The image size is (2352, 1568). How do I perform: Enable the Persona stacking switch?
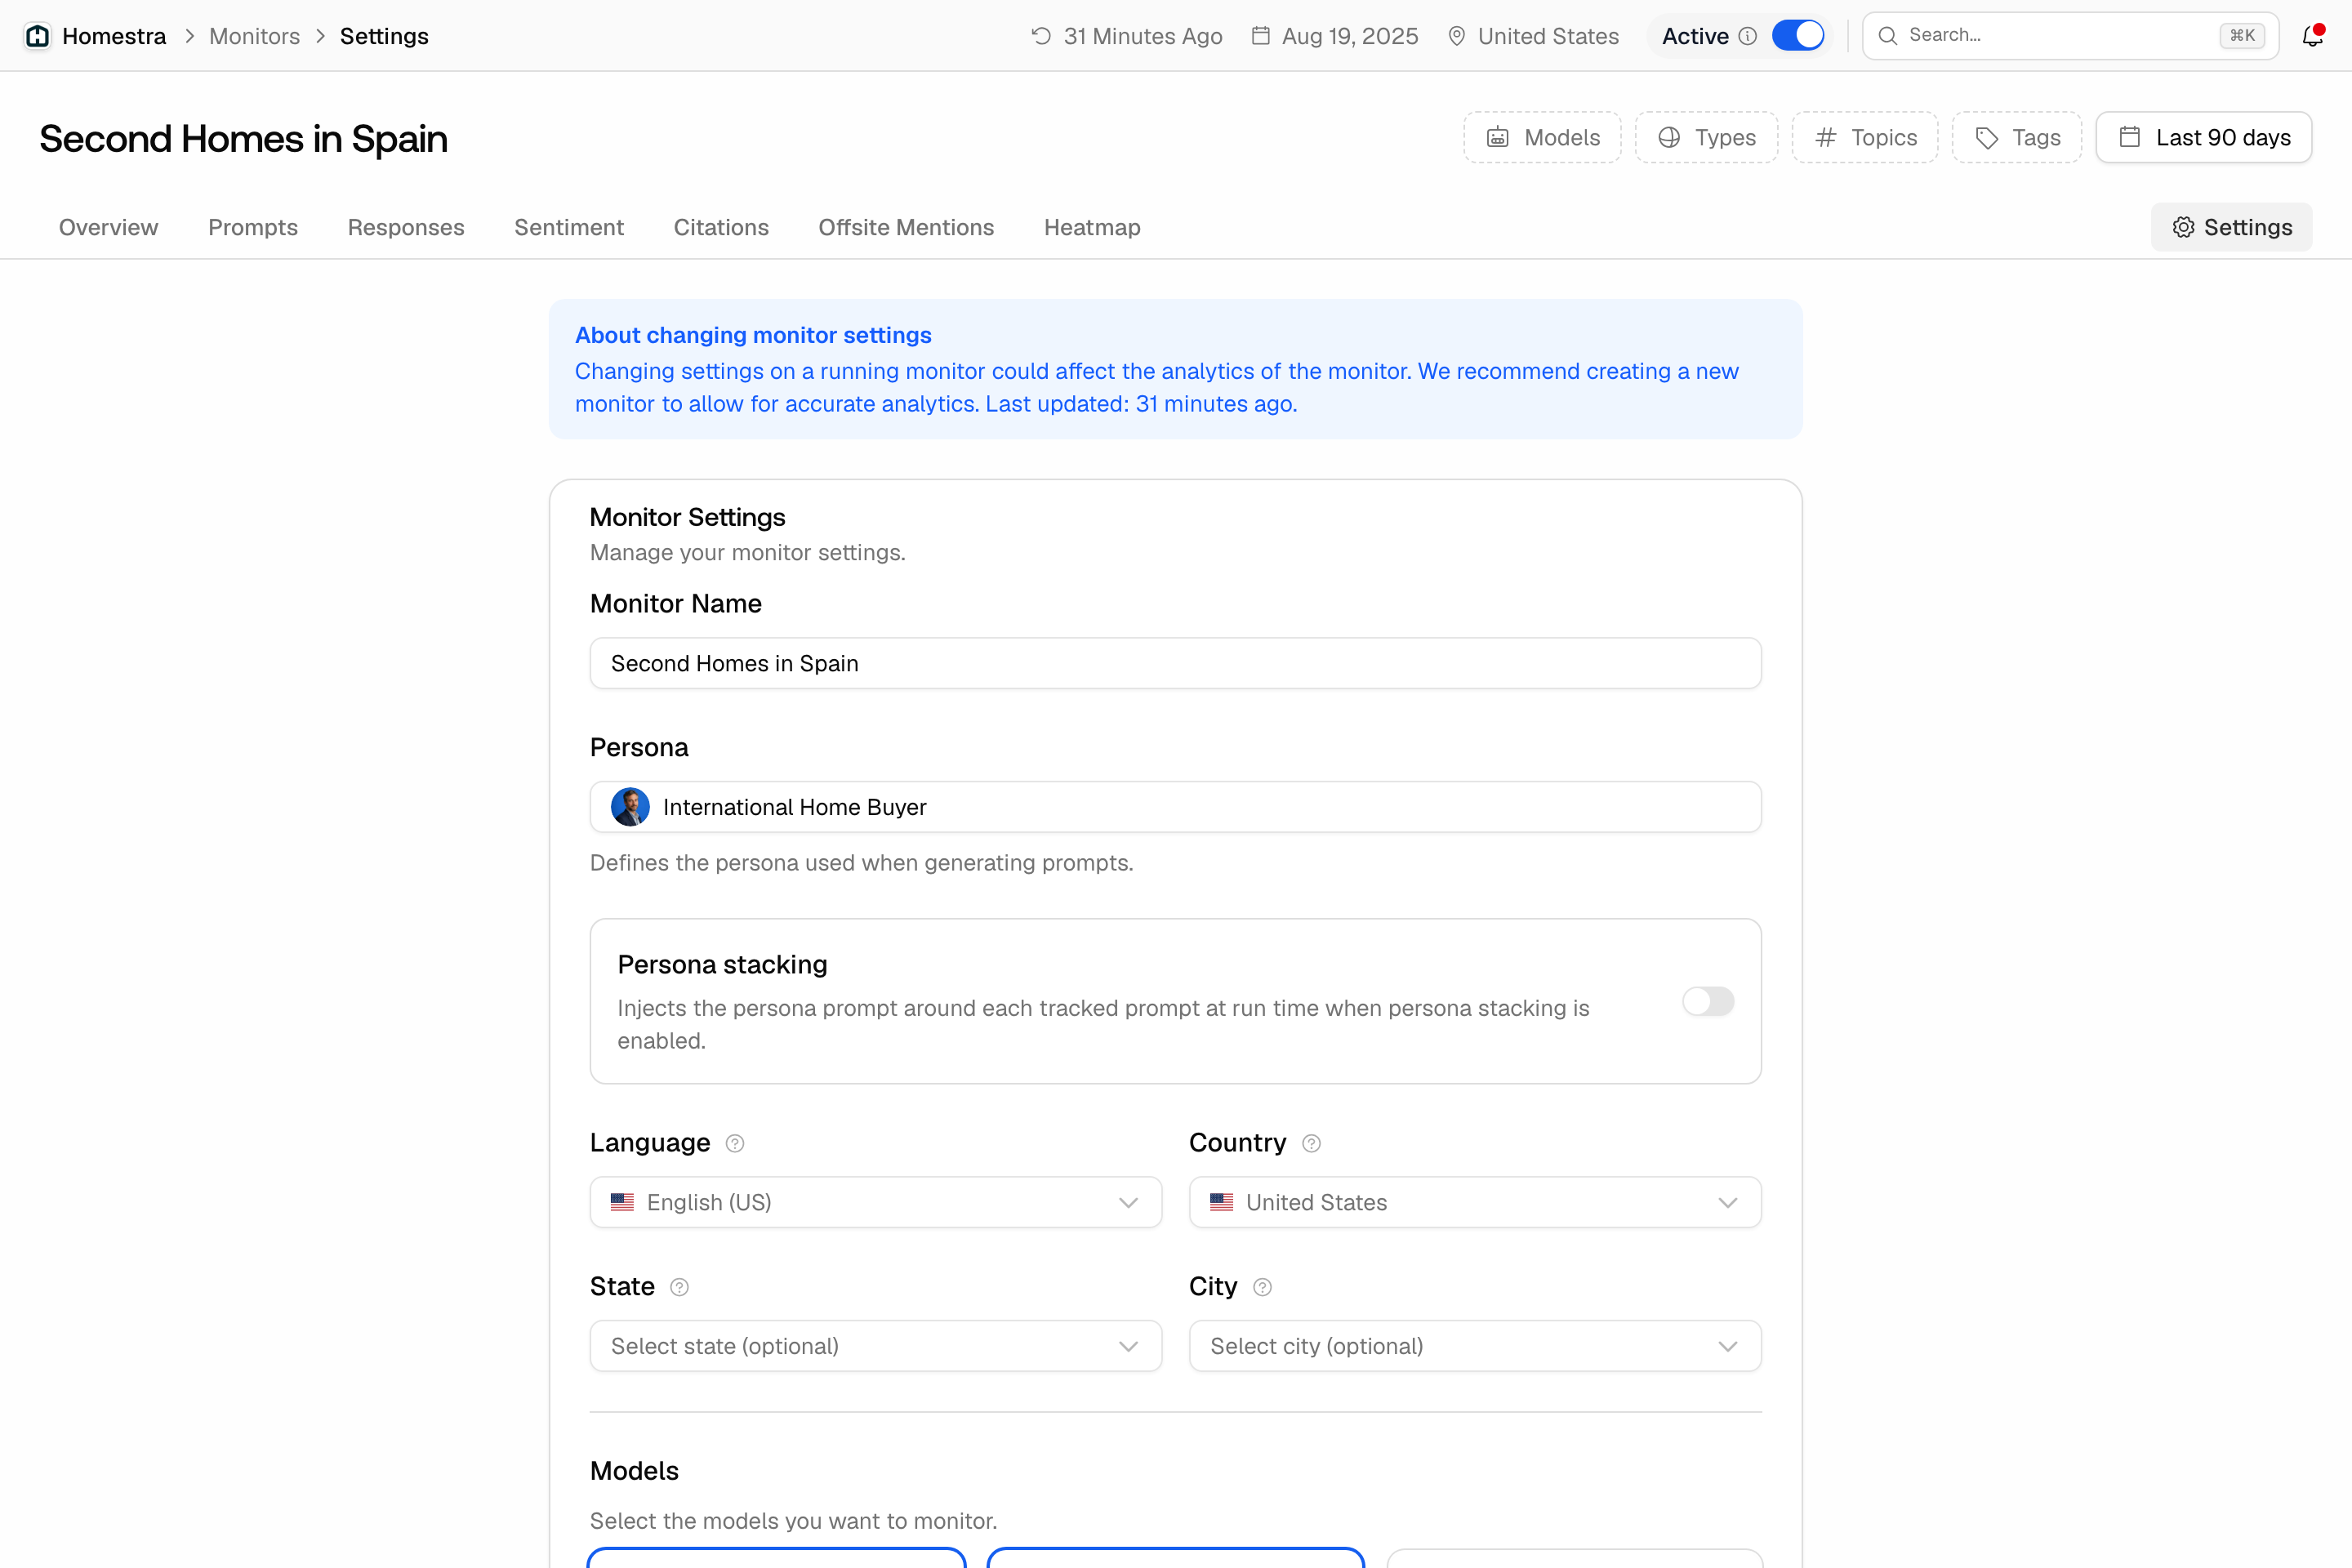pos(1708,1001)
